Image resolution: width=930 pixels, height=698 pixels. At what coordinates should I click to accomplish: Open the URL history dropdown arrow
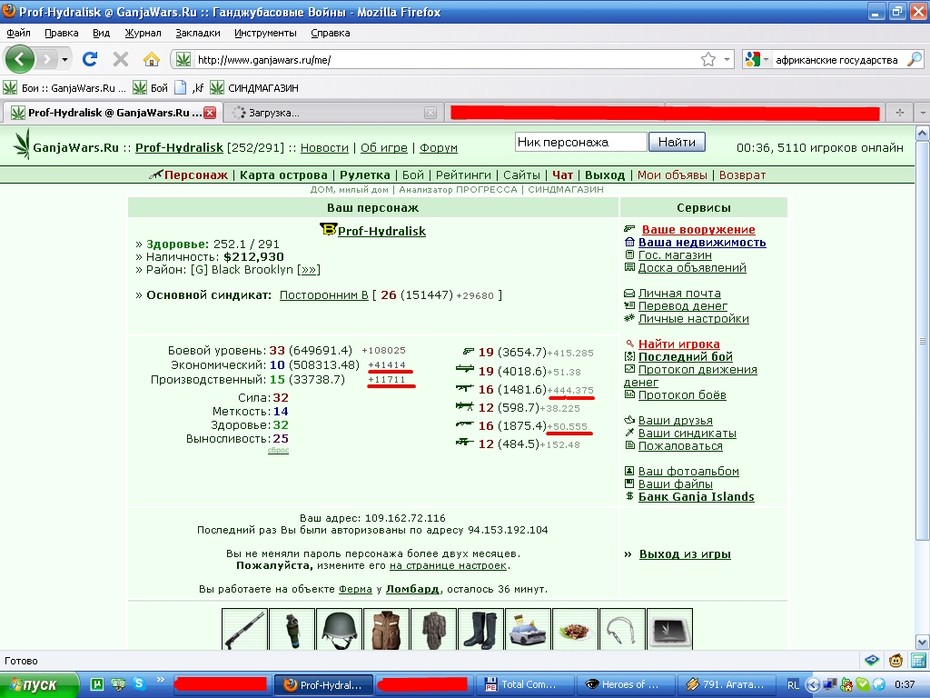pos(727,59)
